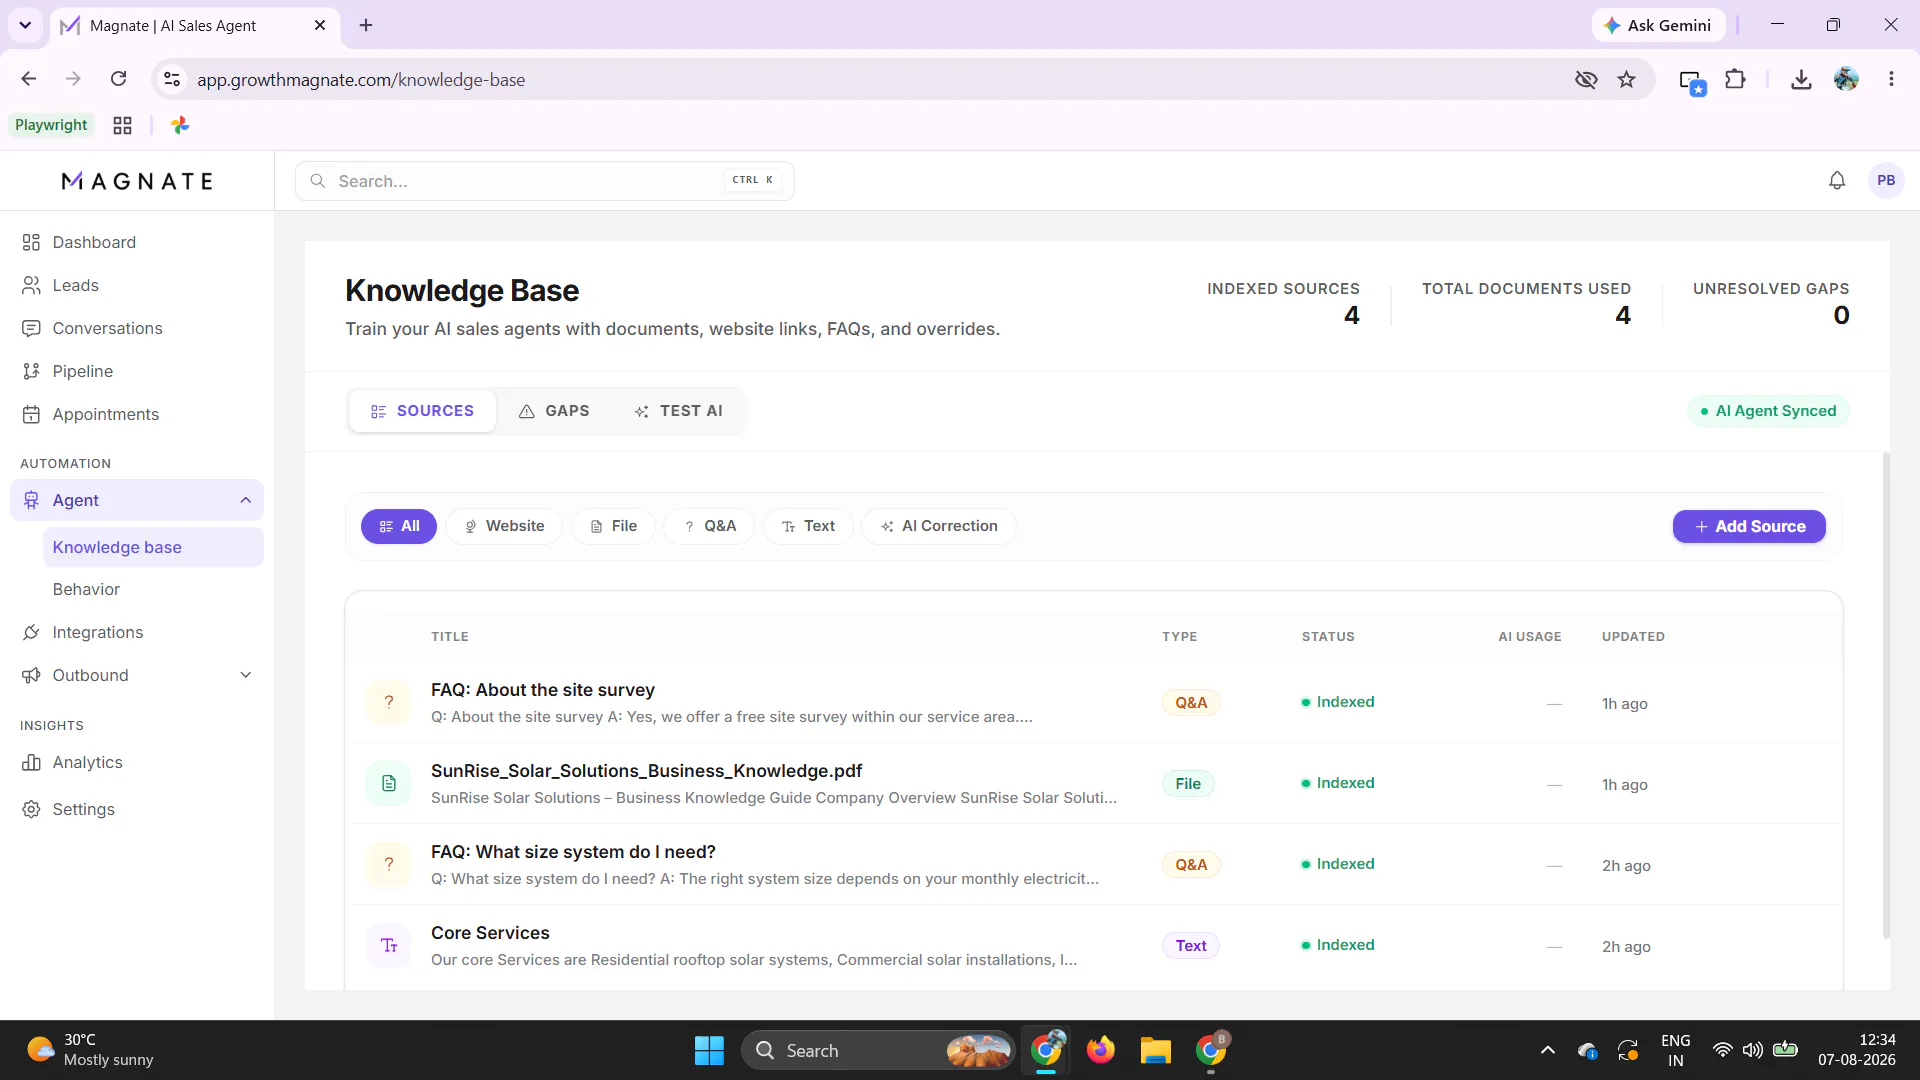
Task: Expand the Outbound section chevron
Action: [x=246, y=675]
